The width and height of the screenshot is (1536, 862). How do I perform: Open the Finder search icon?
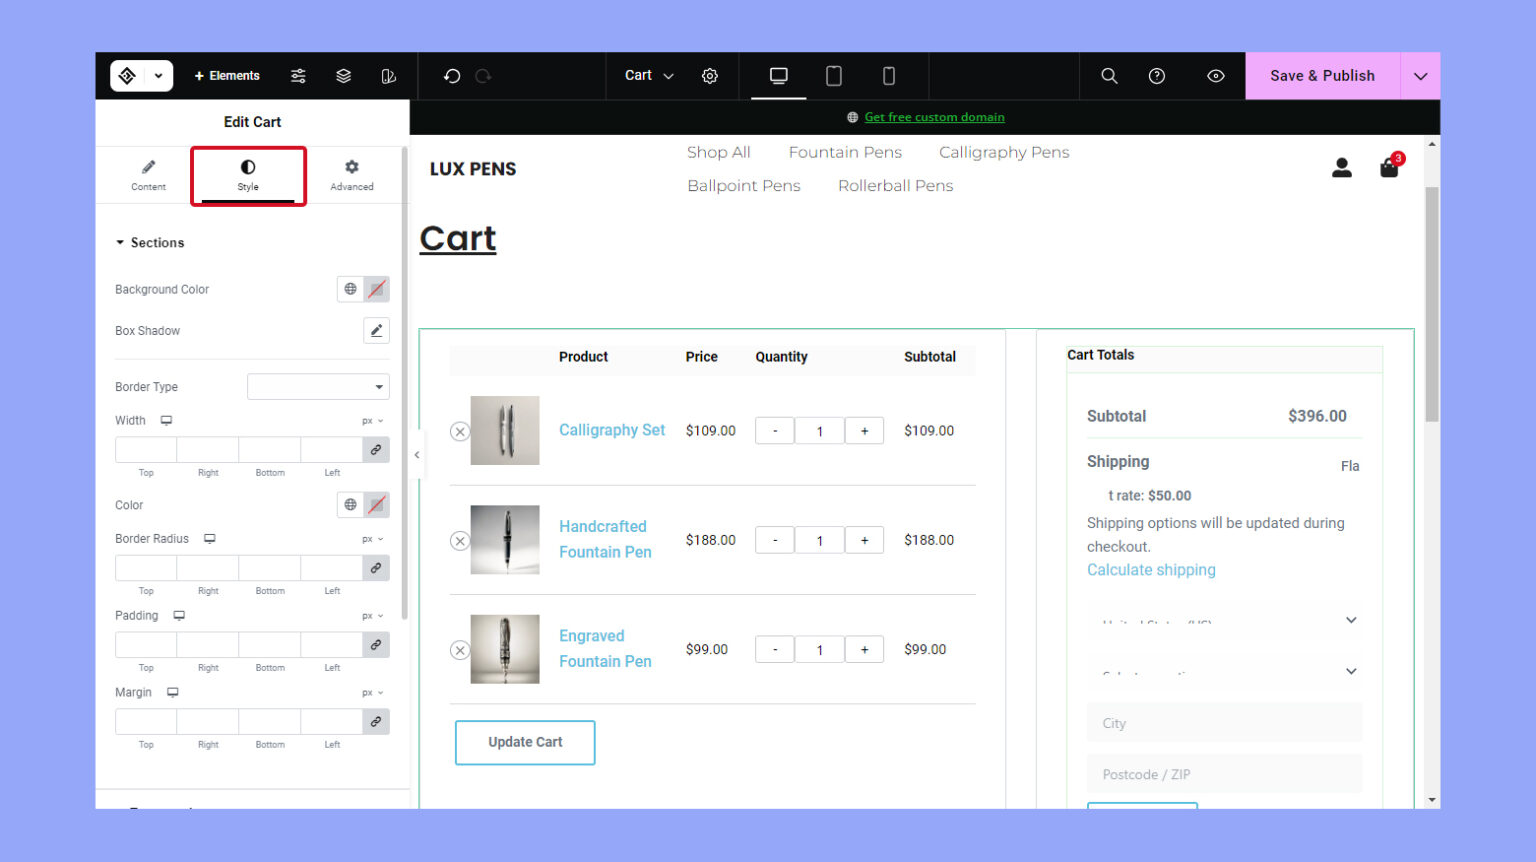(1108, 75)
